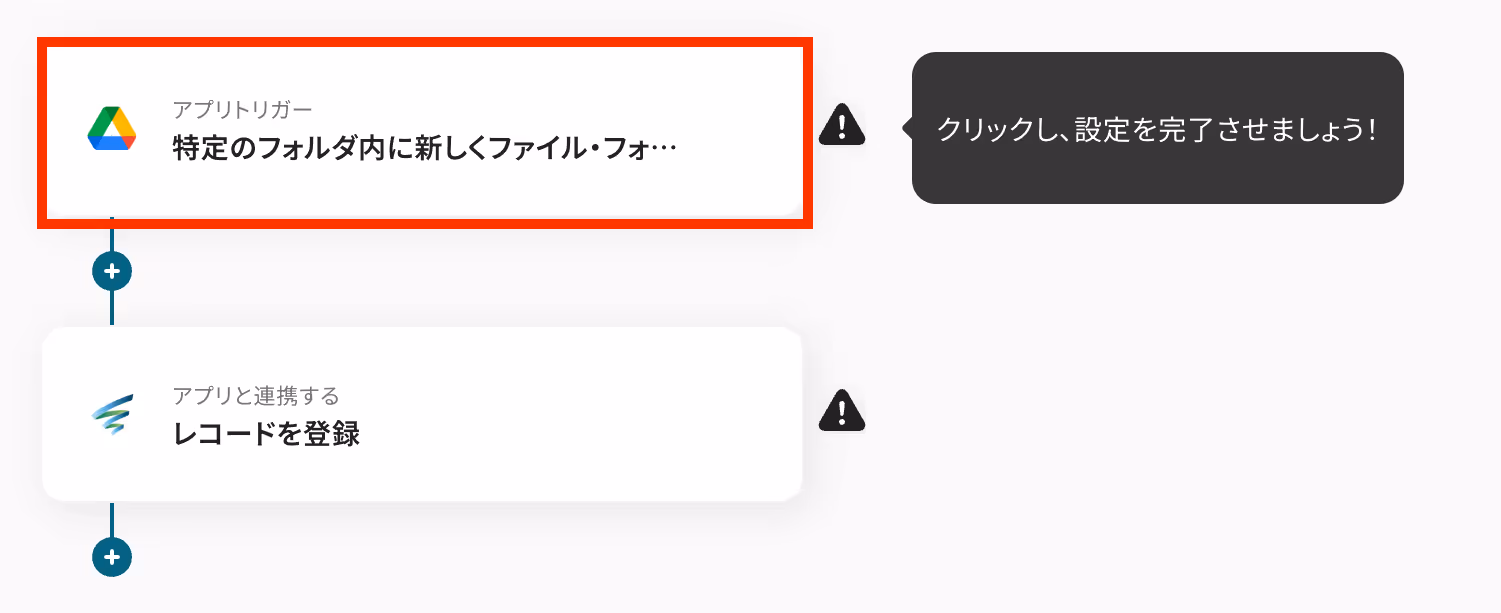Select the アプリと連携する label text
The height and width of the screenshot is (613, 1501).
click(x=256, y=395)
